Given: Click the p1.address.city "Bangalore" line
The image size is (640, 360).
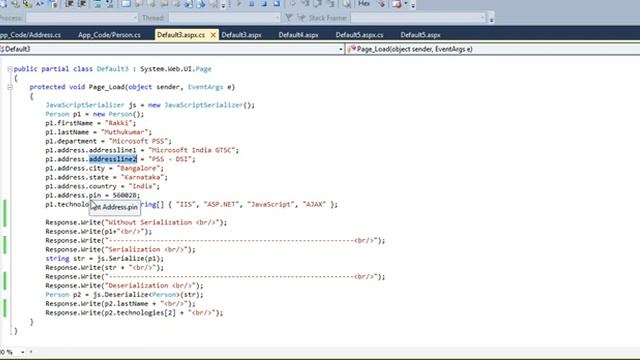Looking at the screenshot, I should [104, 168].
